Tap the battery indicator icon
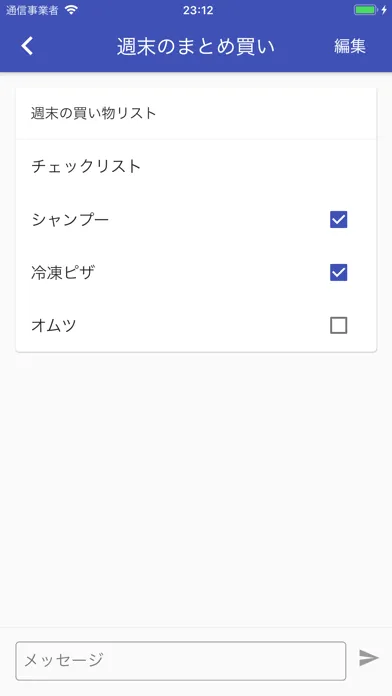 point(365,10)
